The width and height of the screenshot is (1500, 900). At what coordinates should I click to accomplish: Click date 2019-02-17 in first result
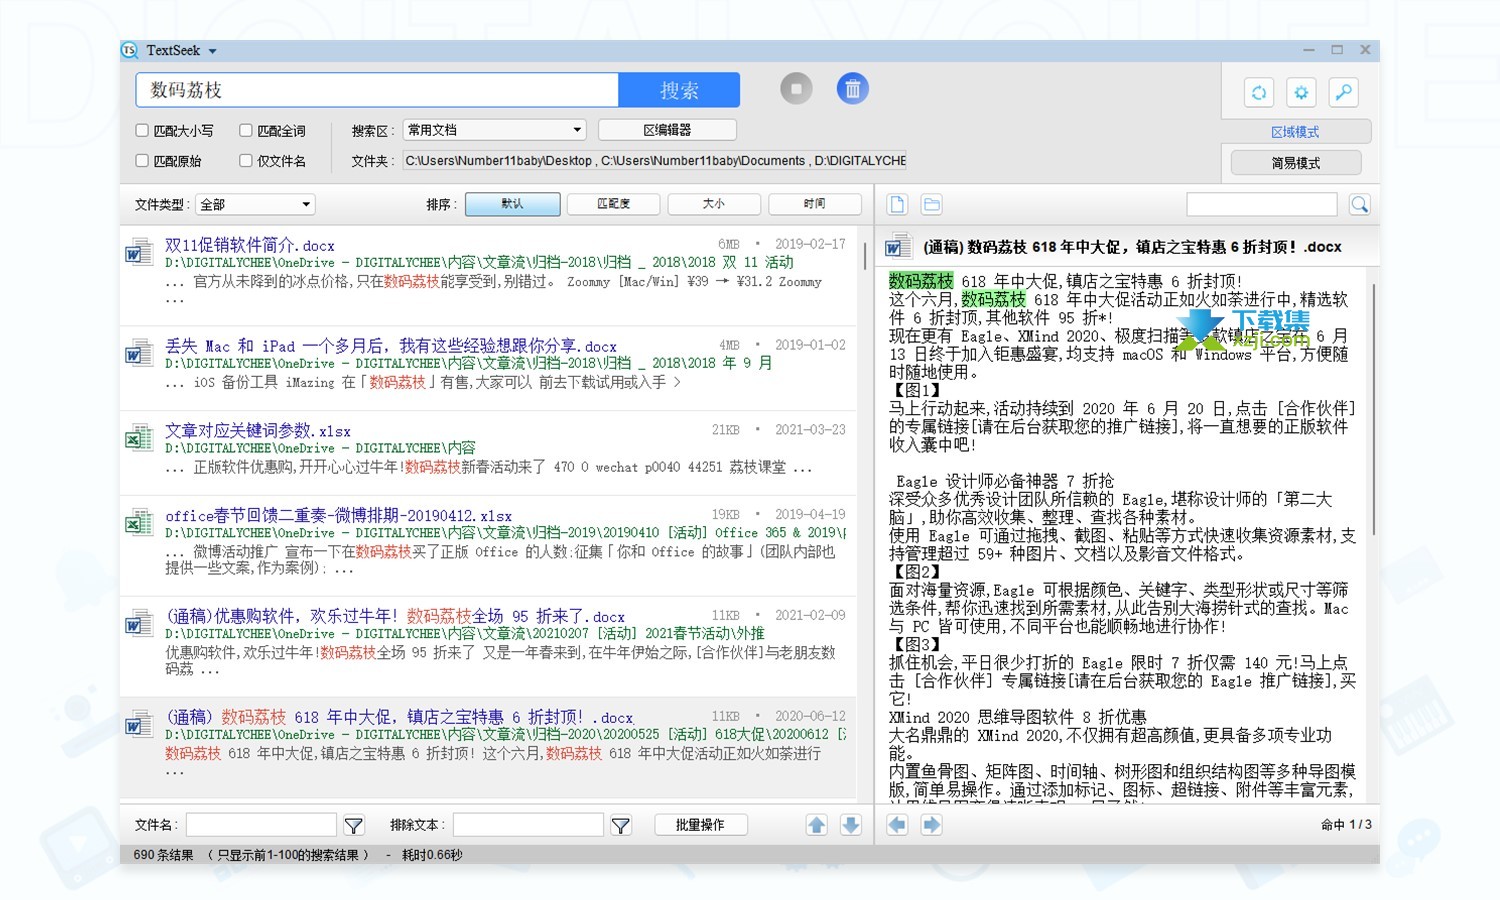(x=810, y=244)
